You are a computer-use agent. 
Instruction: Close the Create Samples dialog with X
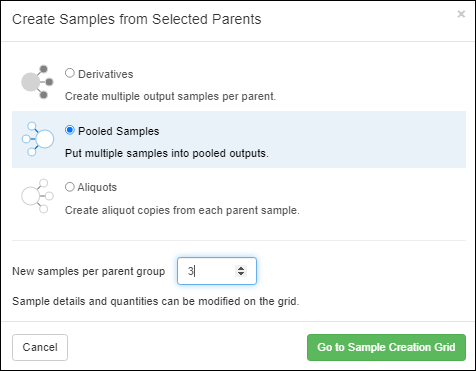461,14
